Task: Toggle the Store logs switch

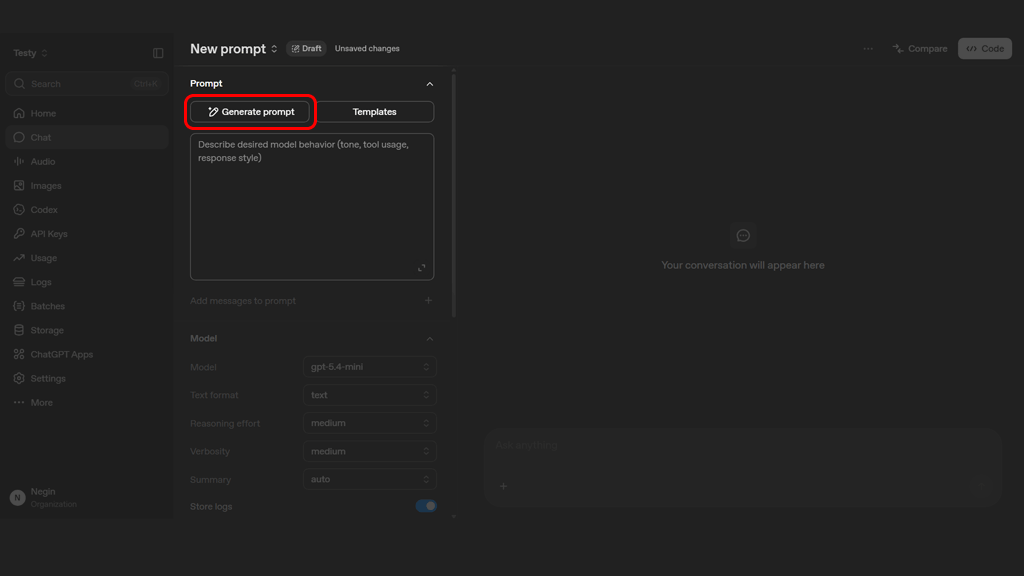Action: [x=426, y=506]
